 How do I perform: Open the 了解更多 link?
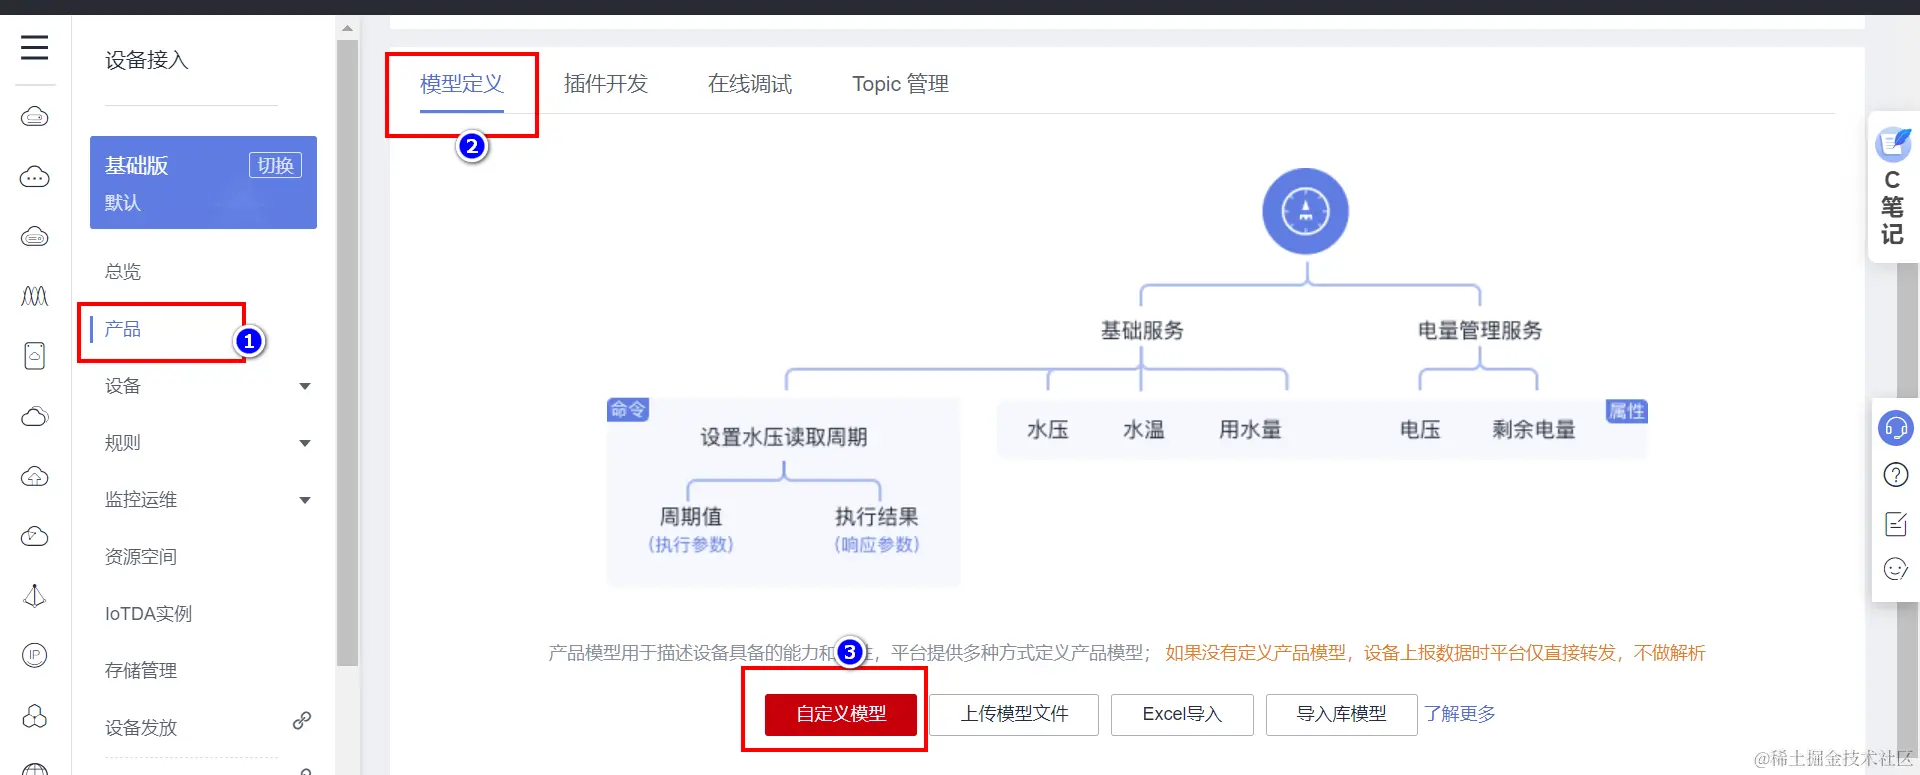click(1460, 714)
